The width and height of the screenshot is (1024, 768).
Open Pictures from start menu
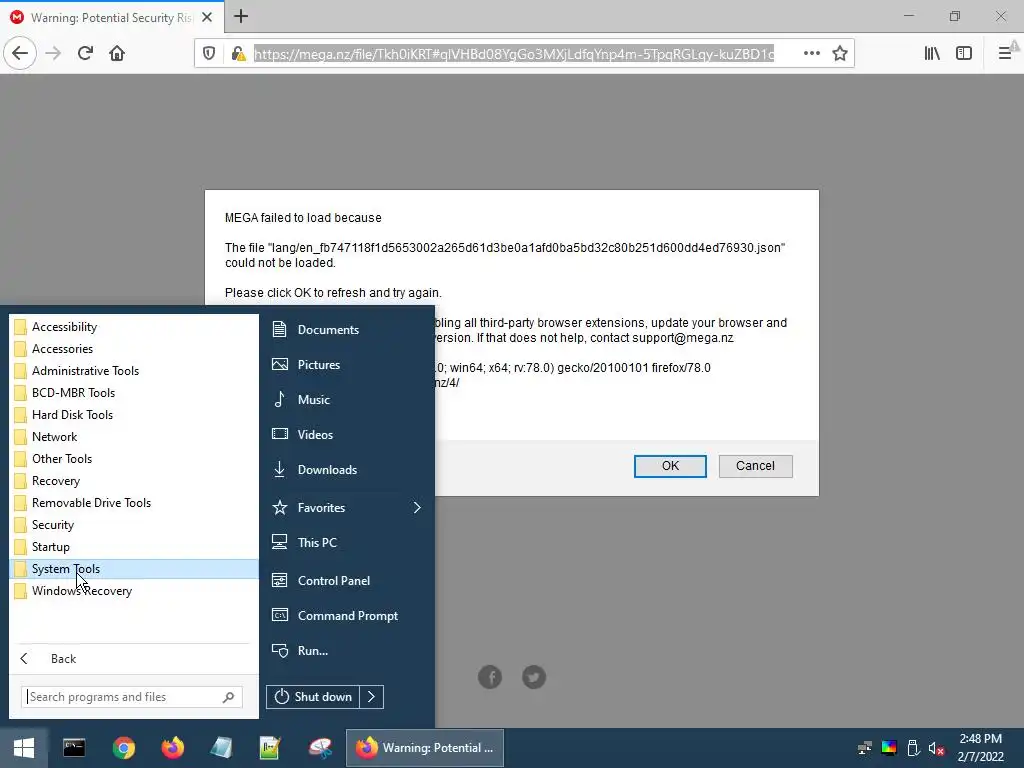coord(347,364)
